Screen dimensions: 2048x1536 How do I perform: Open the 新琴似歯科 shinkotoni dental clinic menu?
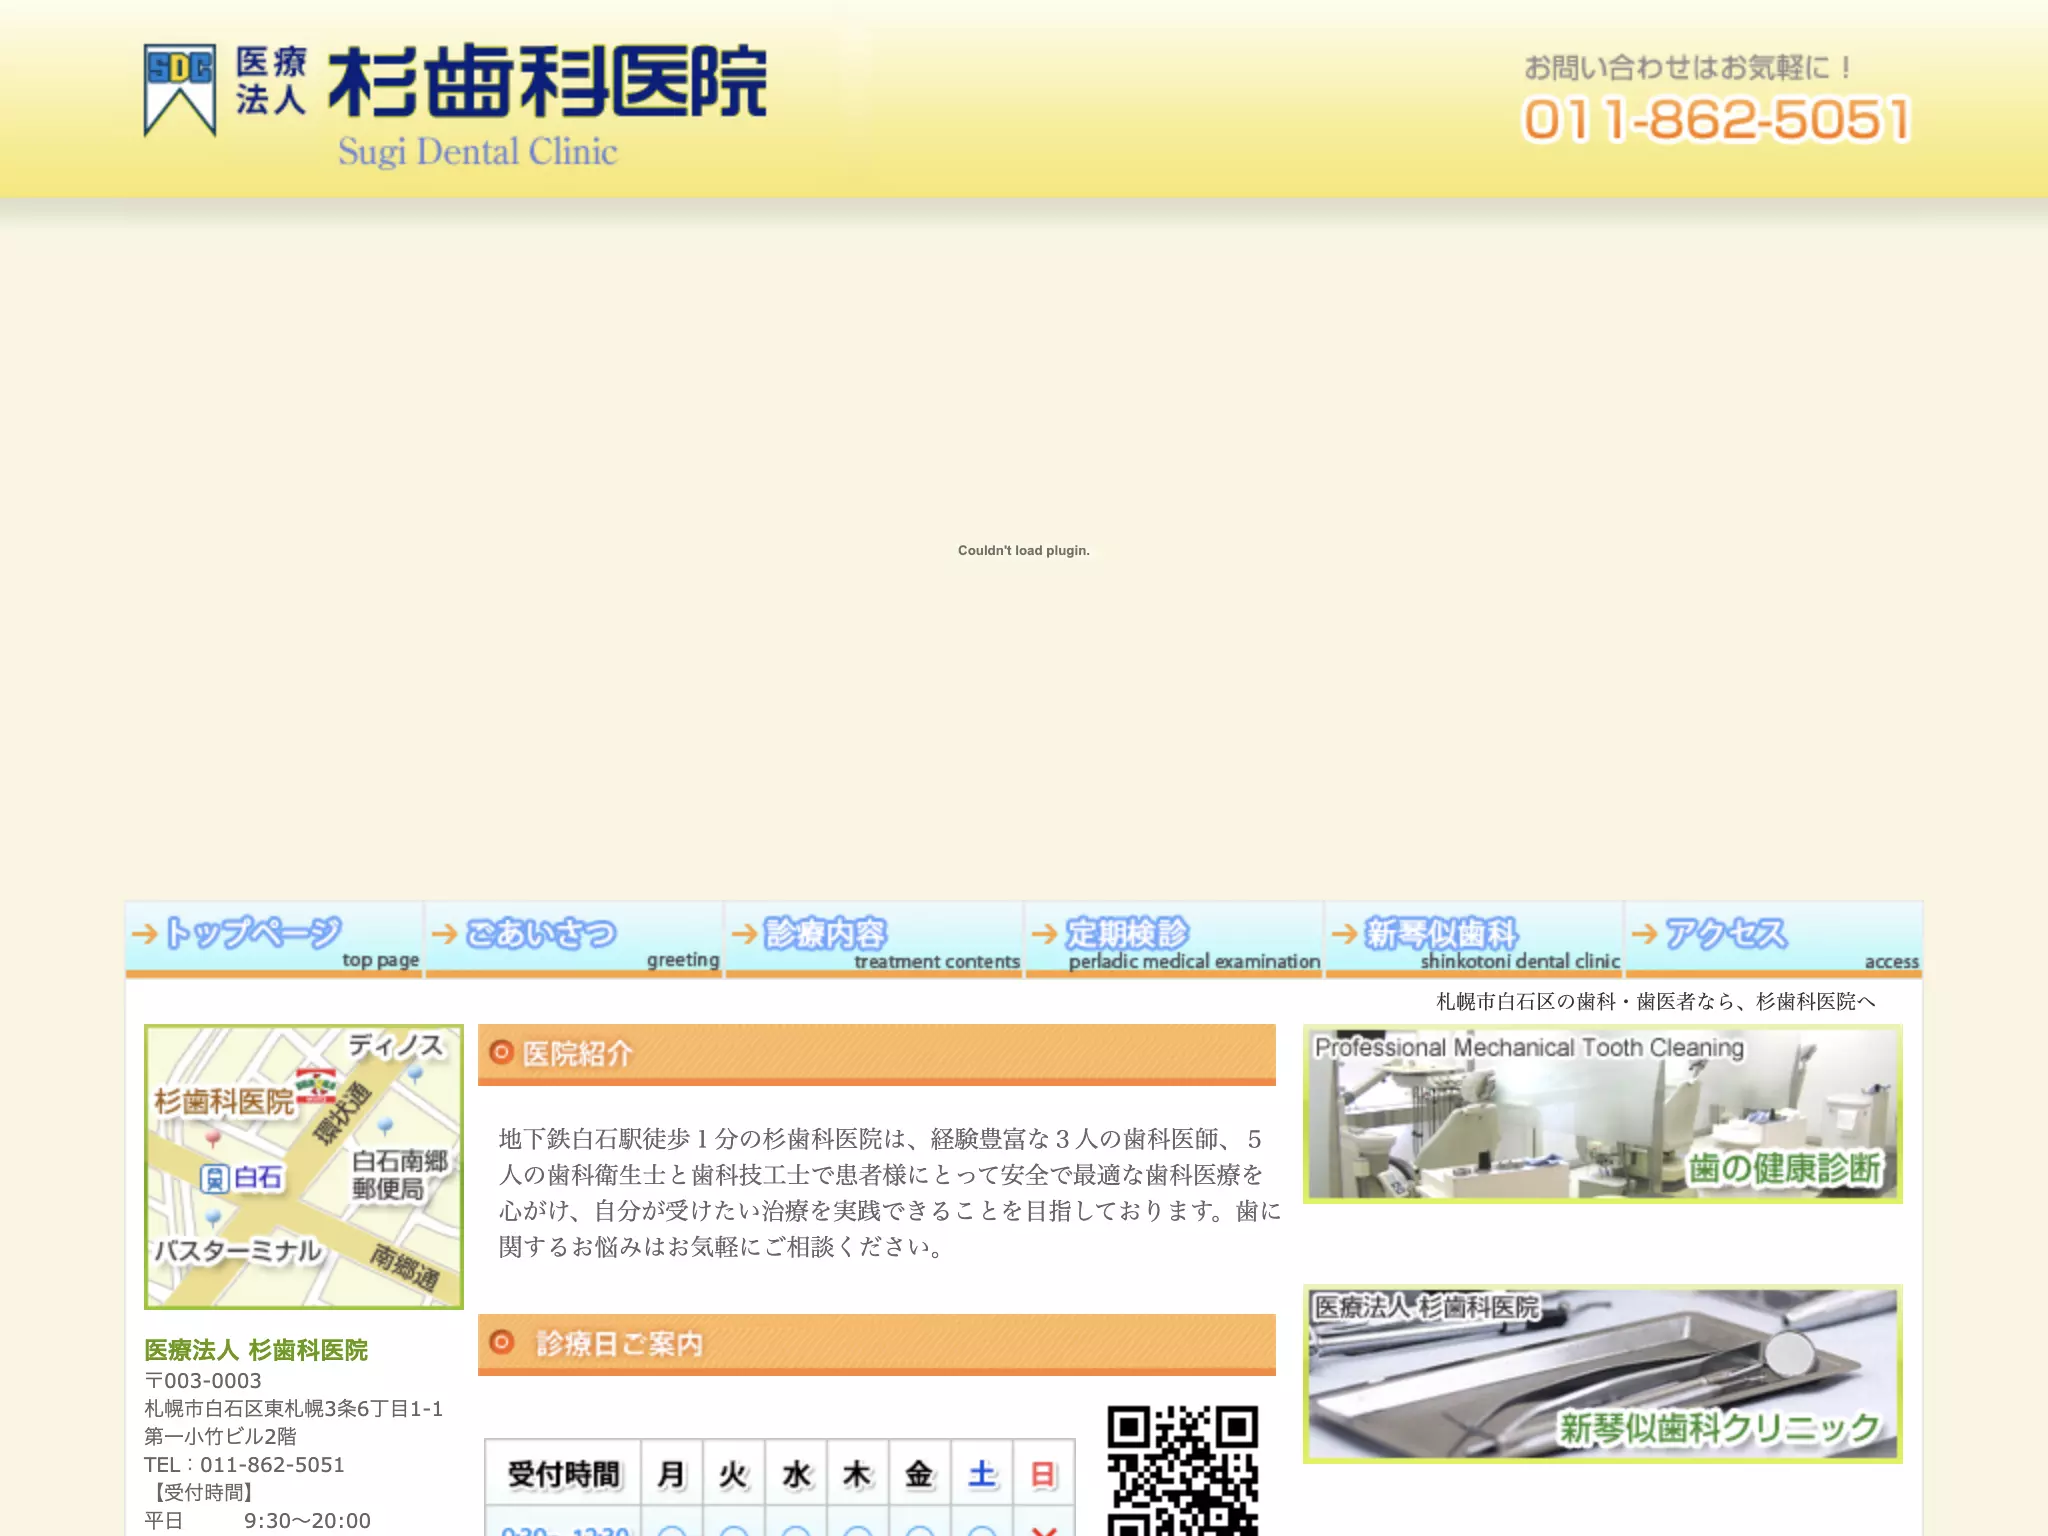1474,940
